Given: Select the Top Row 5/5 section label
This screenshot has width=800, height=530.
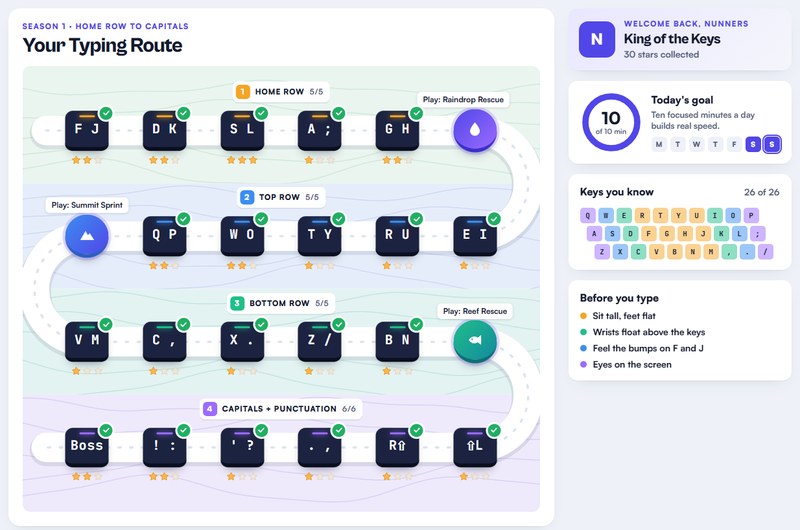Looking at the screenshot, I should (281, 197).
